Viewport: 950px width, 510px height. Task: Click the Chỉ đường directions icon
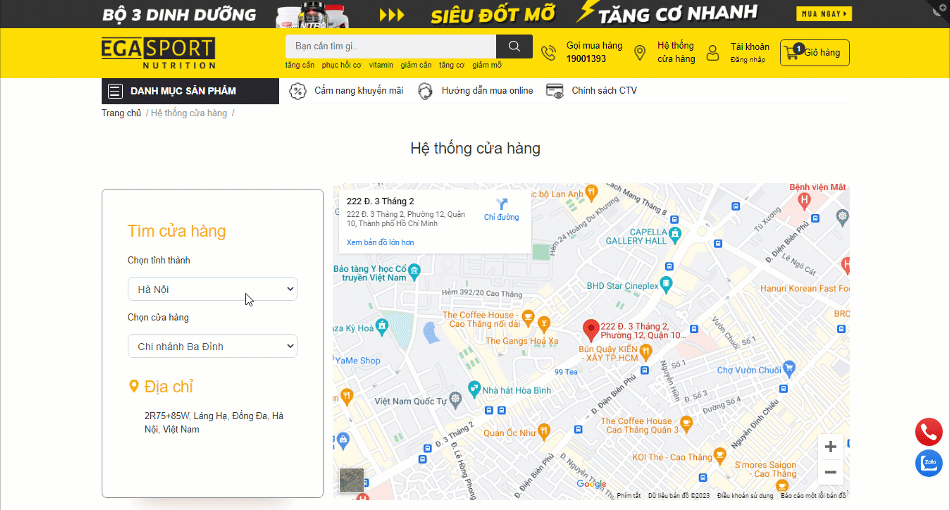click(502, 204)
